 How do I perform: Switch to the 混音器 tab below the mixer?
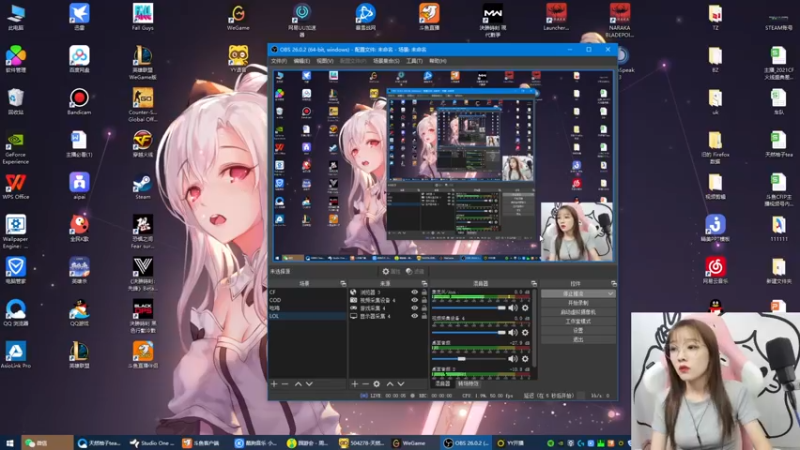pos(442,384)
